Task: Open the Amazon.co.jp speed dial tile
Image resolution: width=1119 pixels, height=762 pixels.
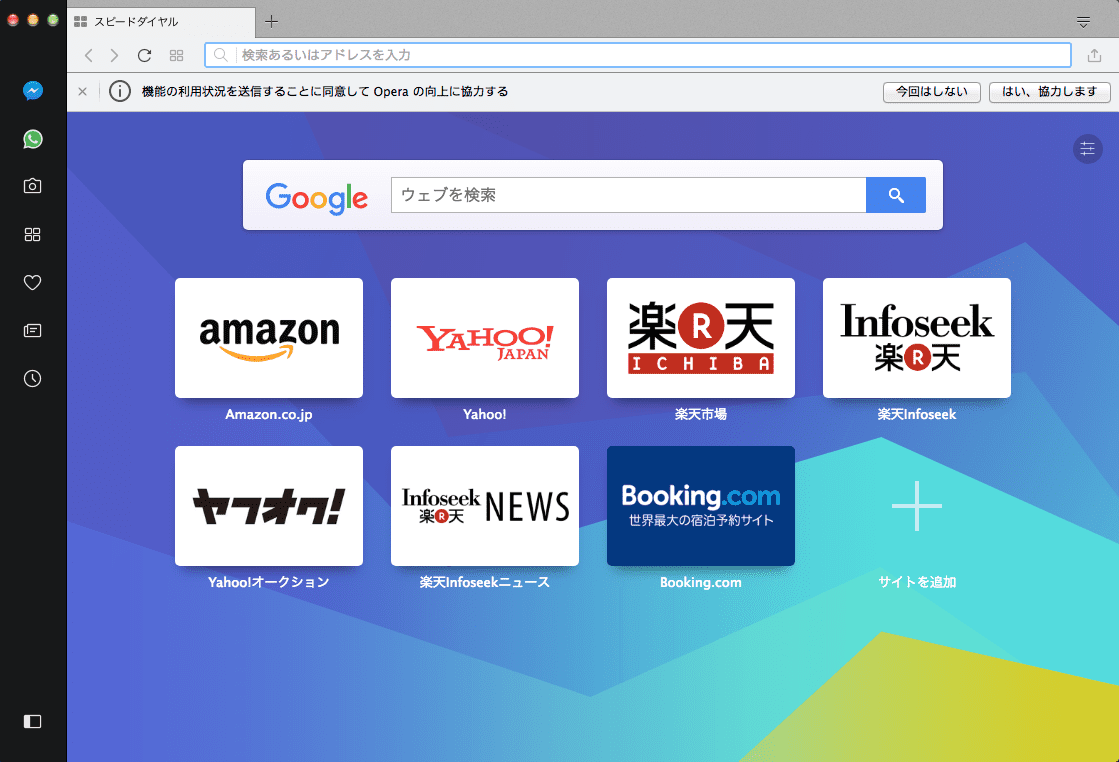Action: [x=269, y=338]
